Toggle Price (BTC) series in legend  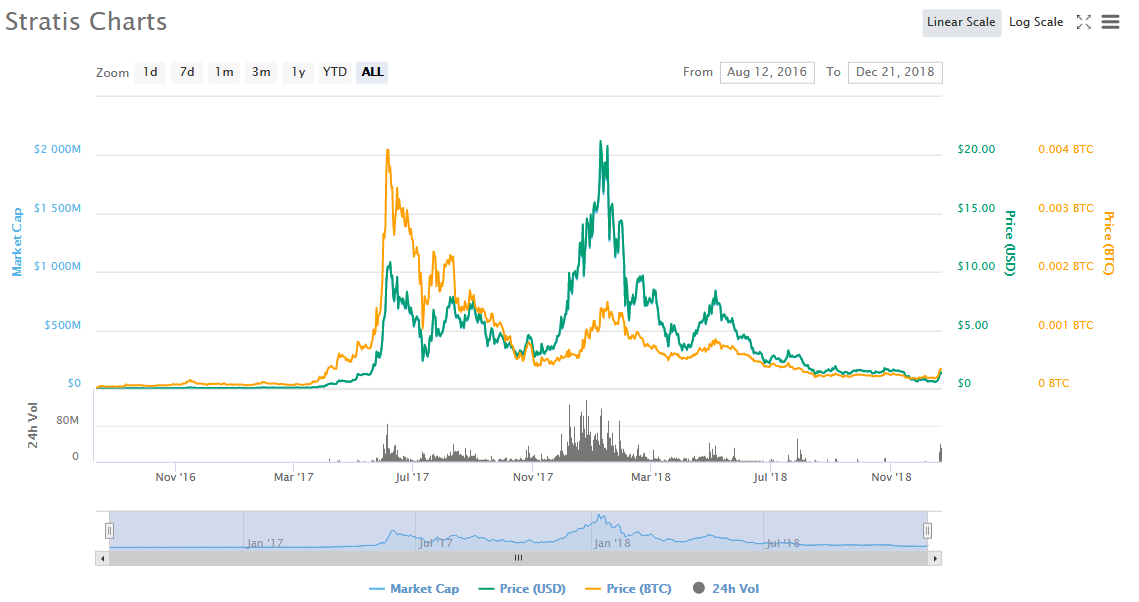pos(628,589)
